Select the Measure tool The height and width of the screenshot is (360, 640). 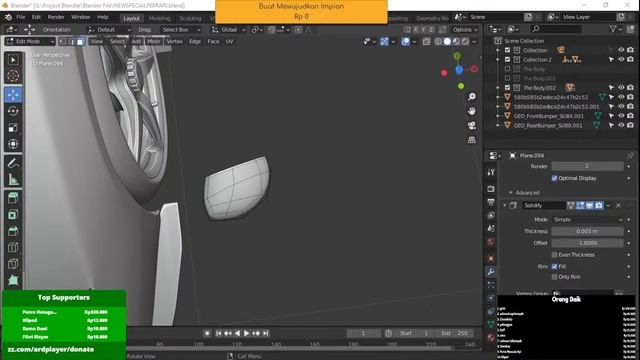coord(13,179)
